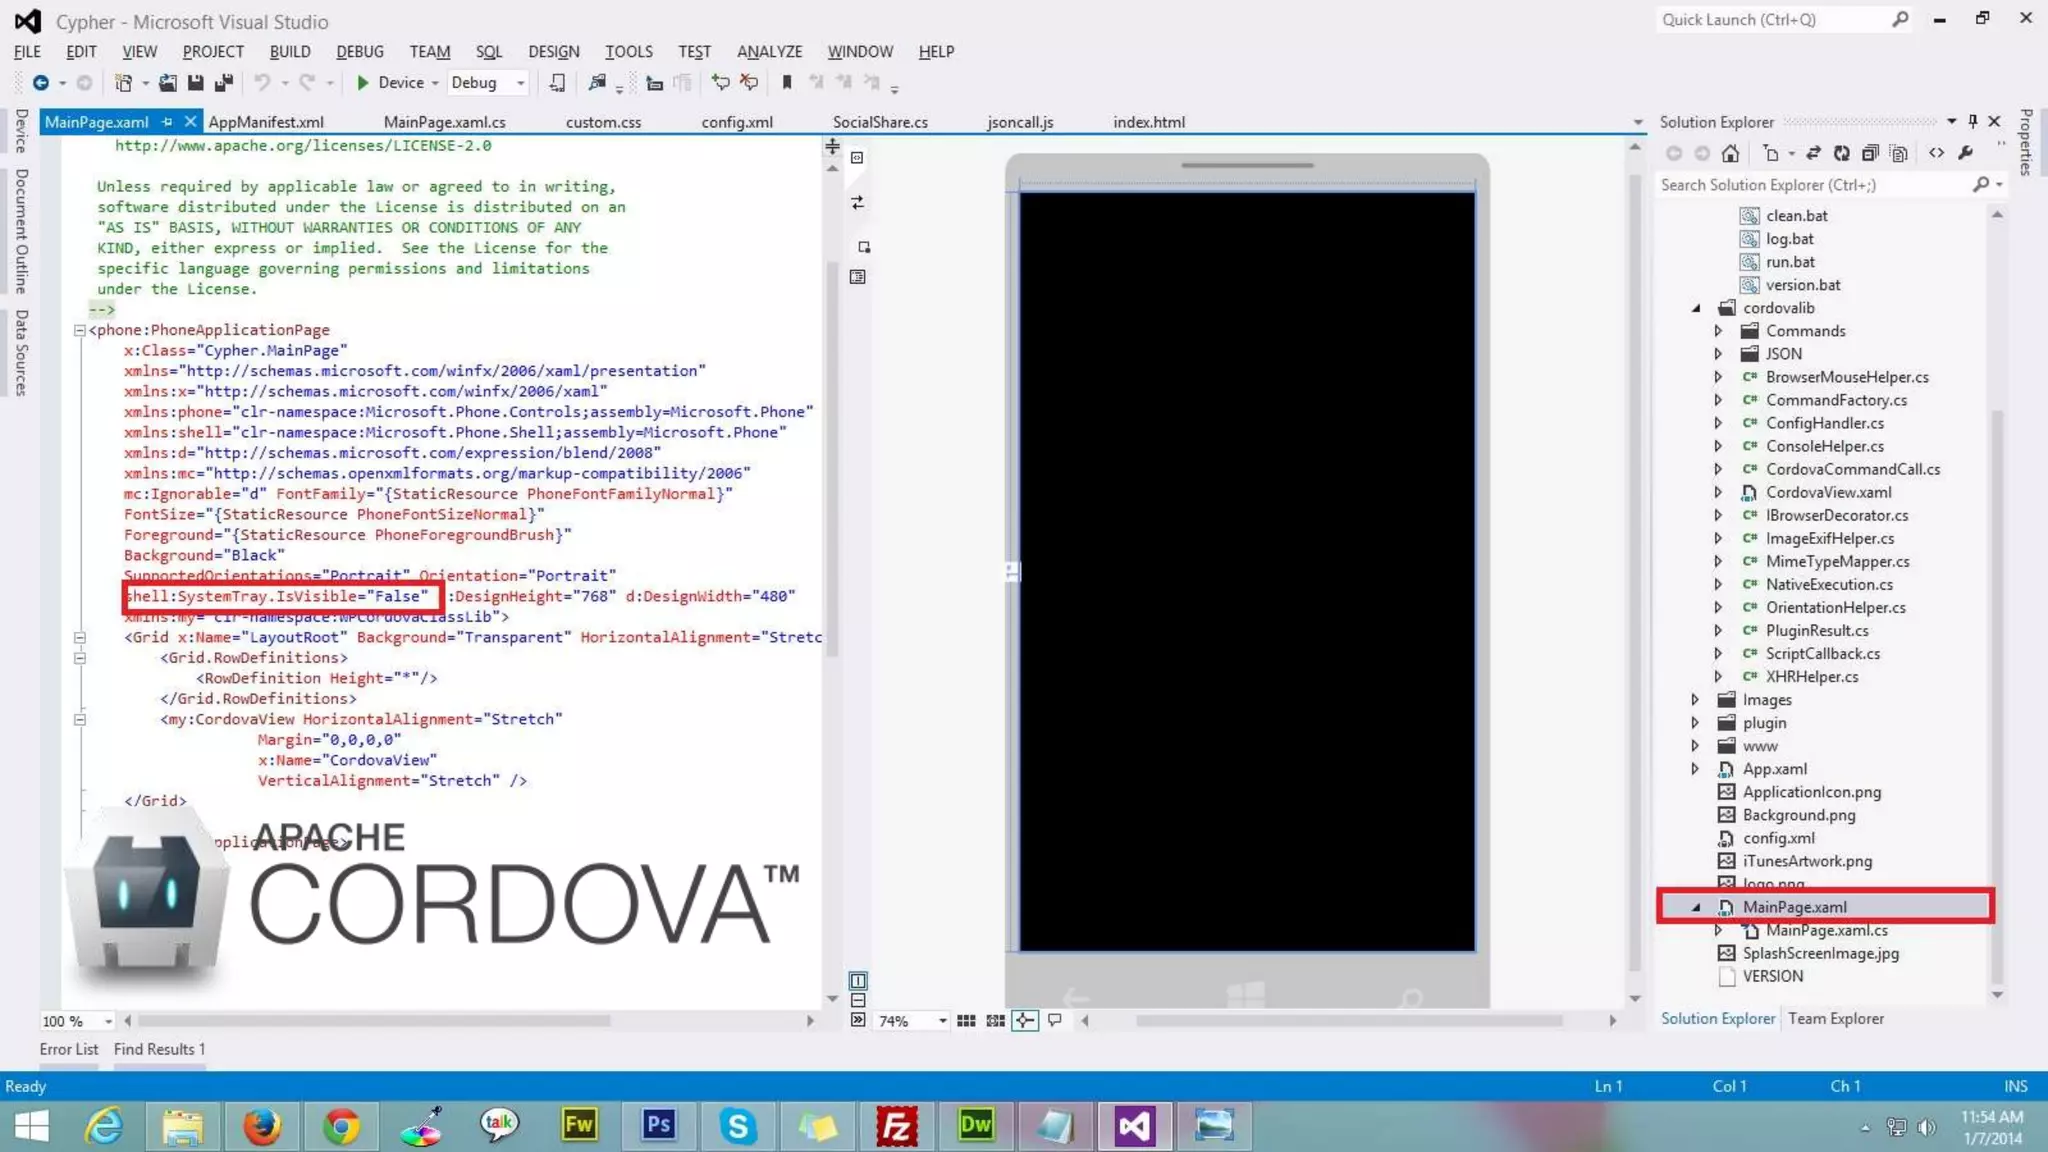Open the DEBUG menu
Viewport: 2048px width, 1152px height.
[360, 51]
